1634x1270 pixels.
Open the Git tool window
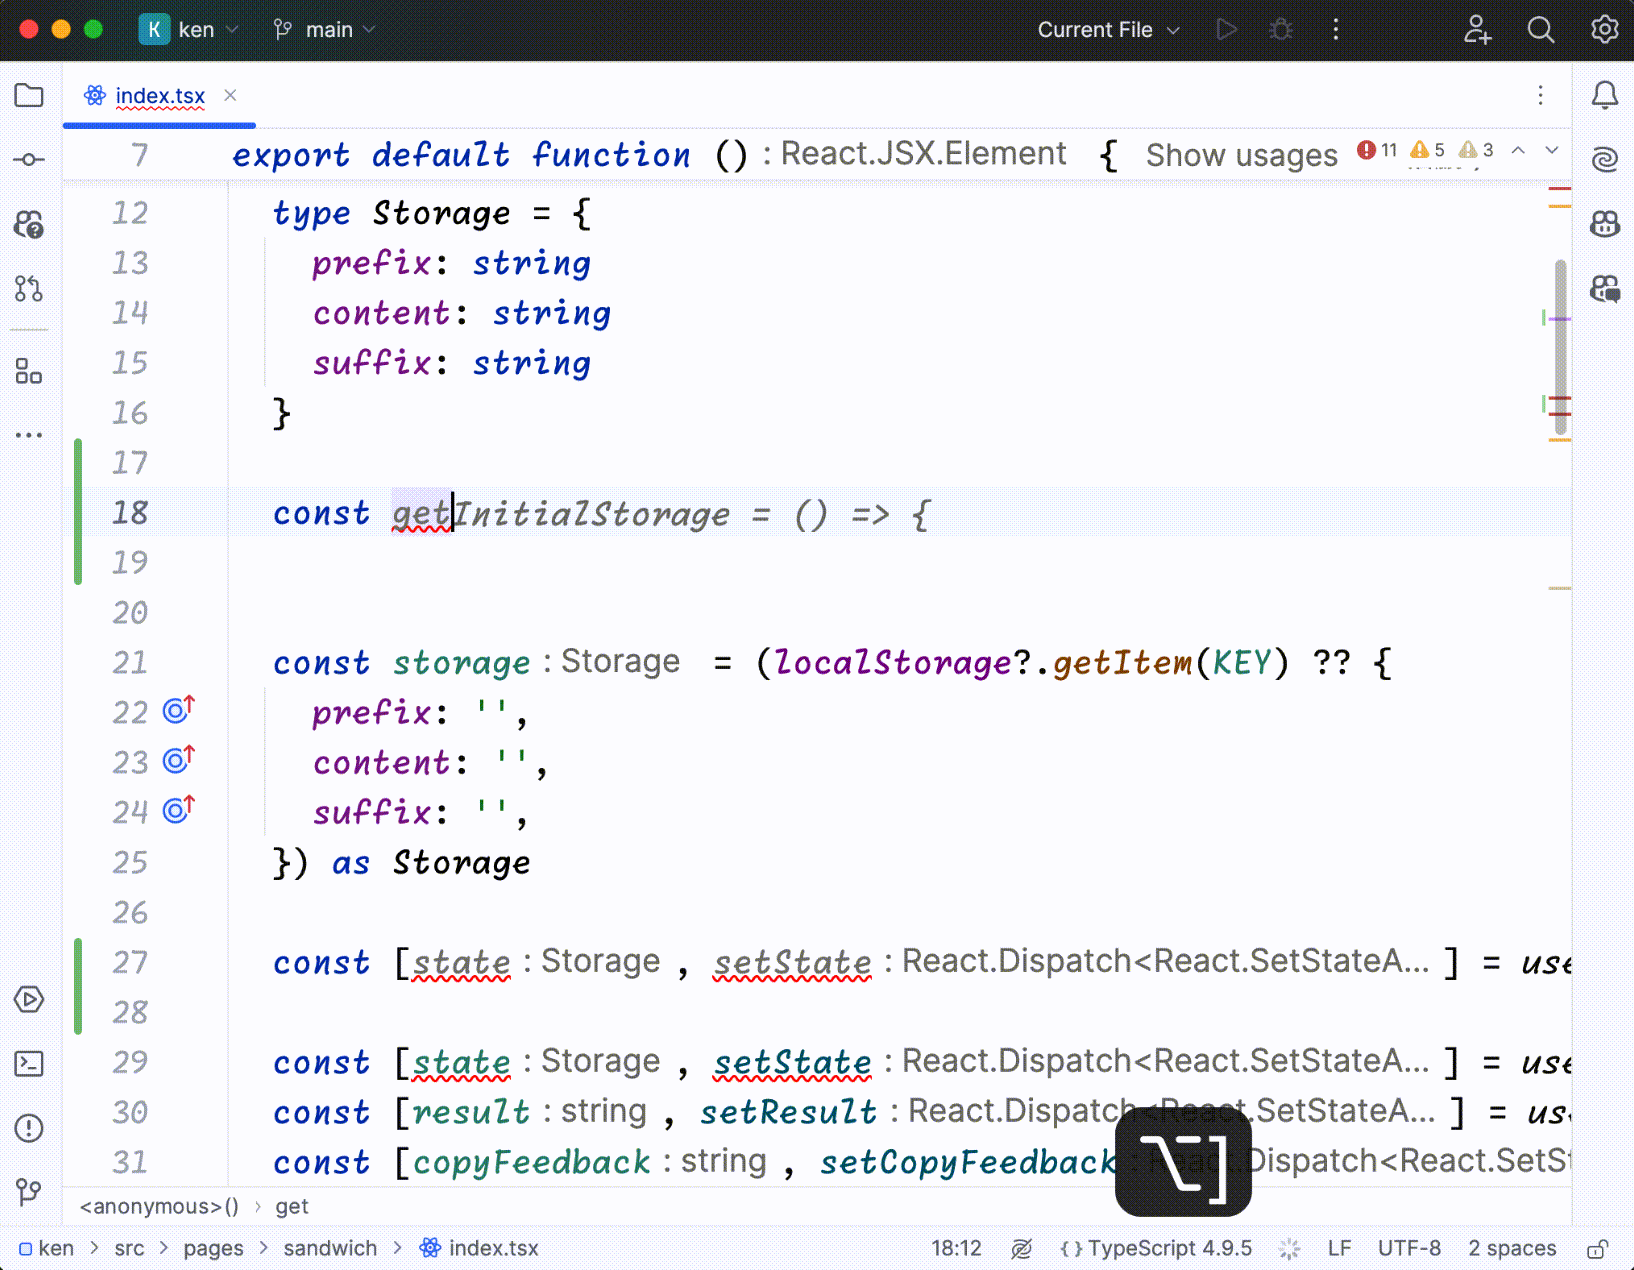tap(29, 1191)
